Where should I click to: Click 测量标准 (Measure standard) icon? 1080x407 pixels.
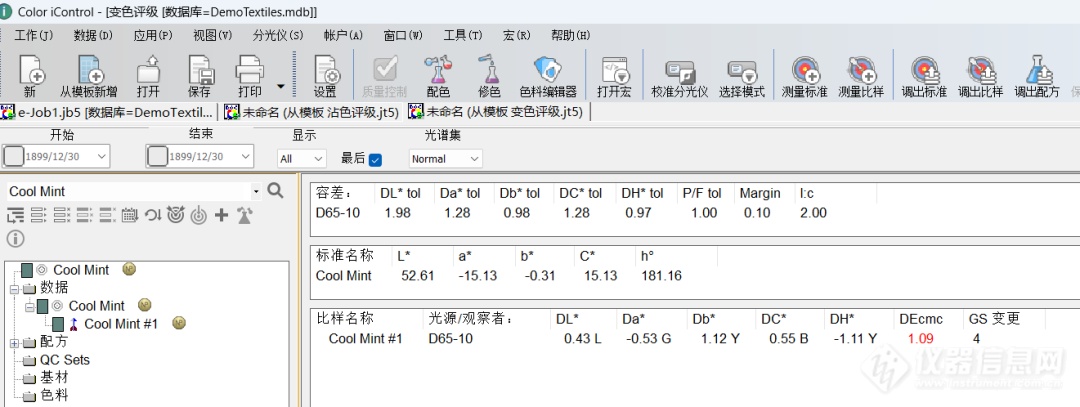(804, 76)
